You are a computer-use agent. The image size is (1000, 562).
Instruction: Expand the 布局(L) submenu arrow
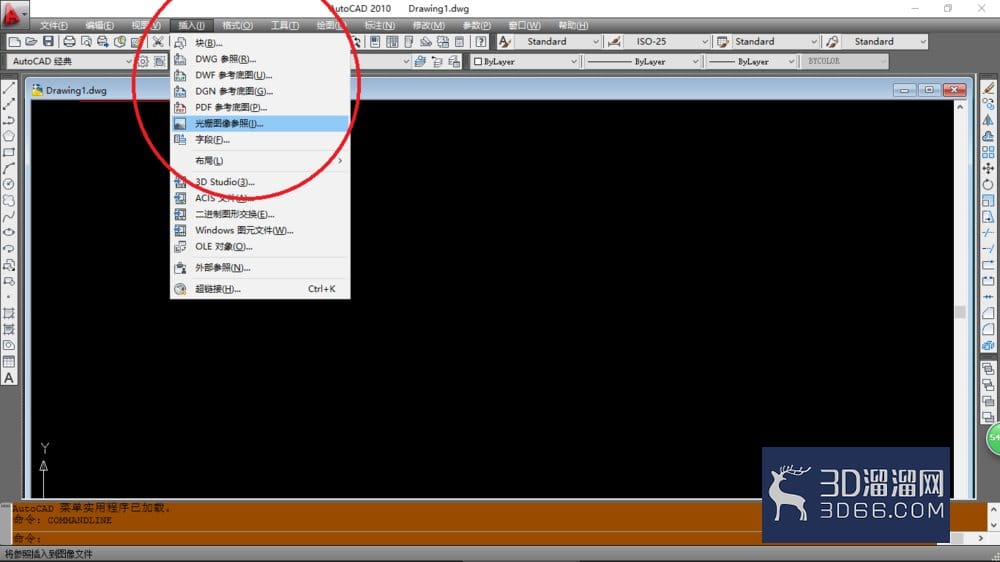click(340, 161)
